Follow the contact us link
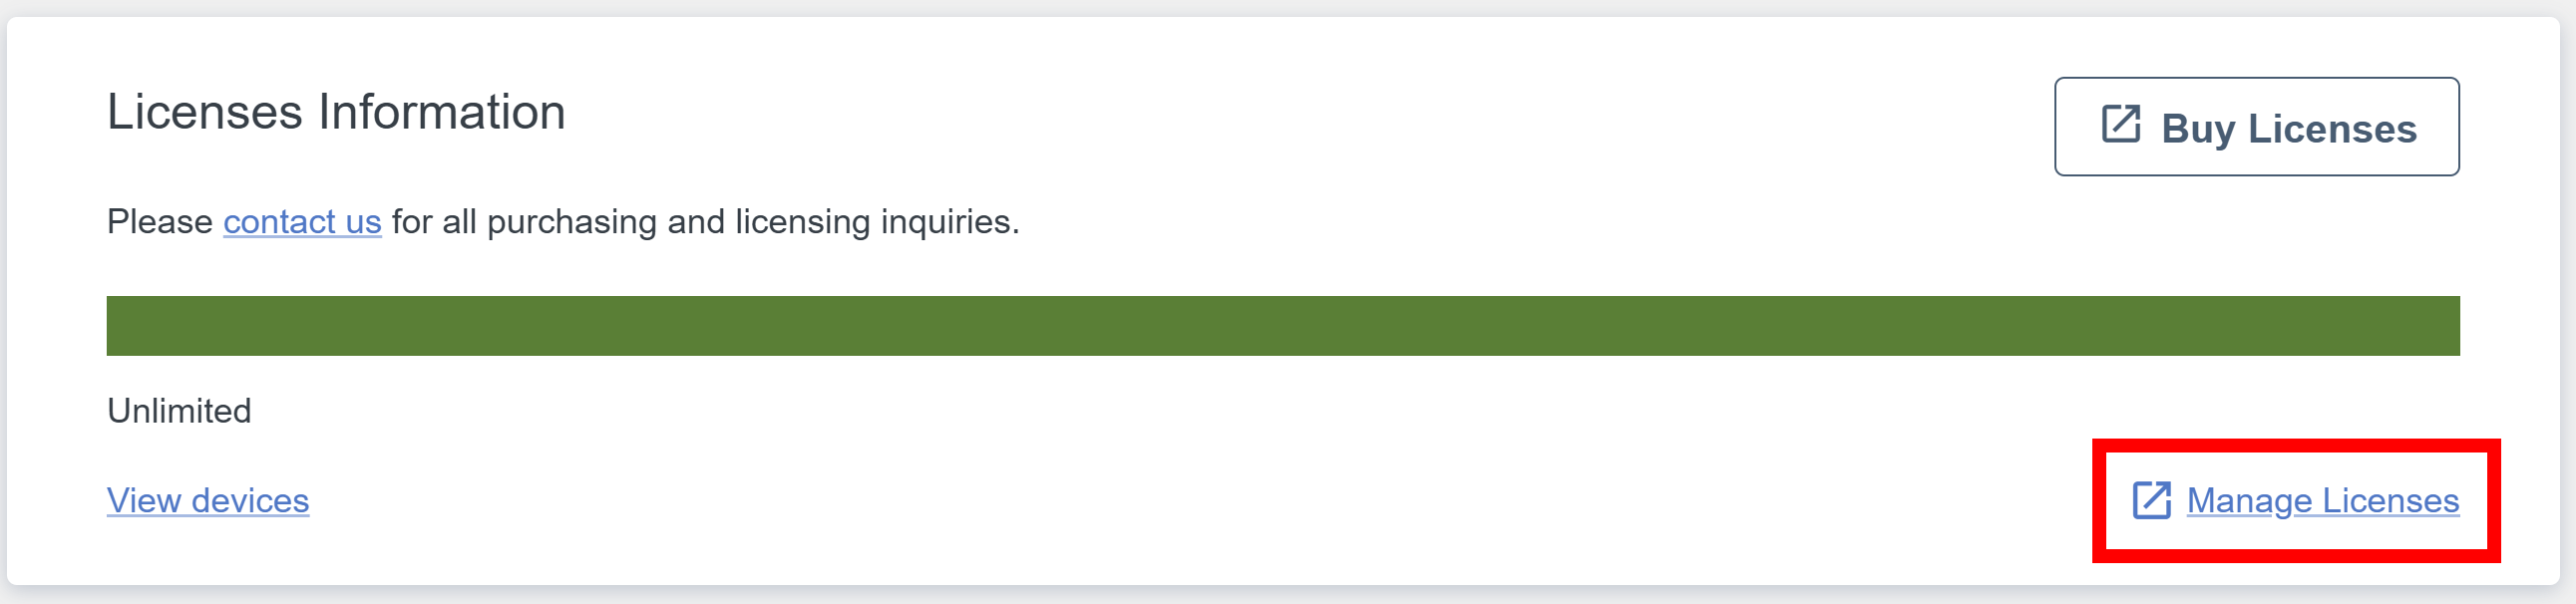This screenshot has height=604, width=2576. [302, 221]
